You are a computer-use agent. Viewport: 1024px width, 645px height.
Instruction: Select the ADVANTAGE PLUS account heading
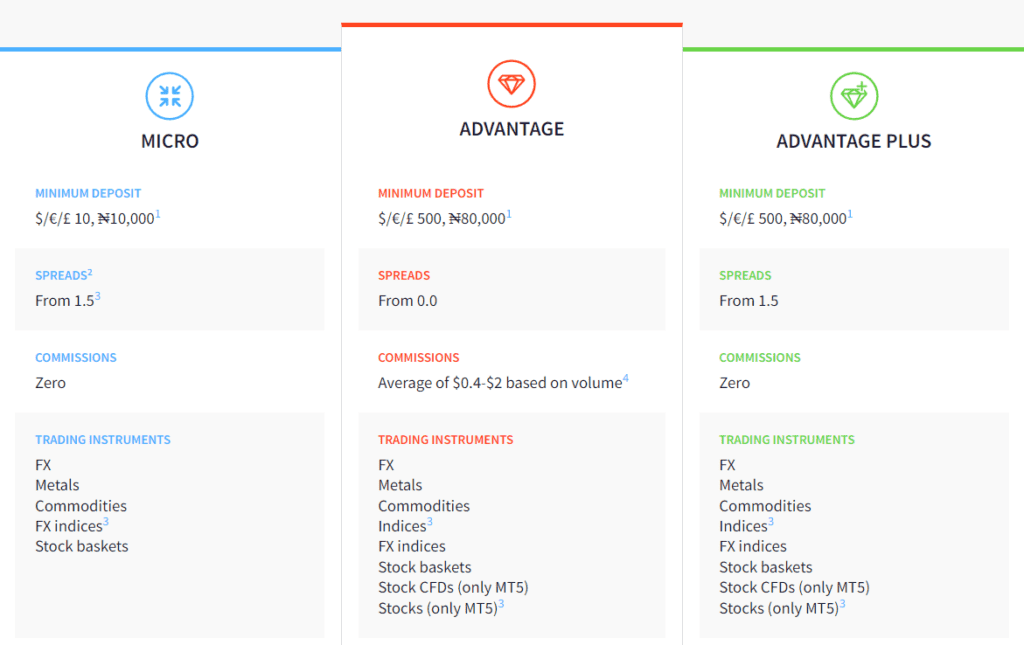tap(853, 141)
